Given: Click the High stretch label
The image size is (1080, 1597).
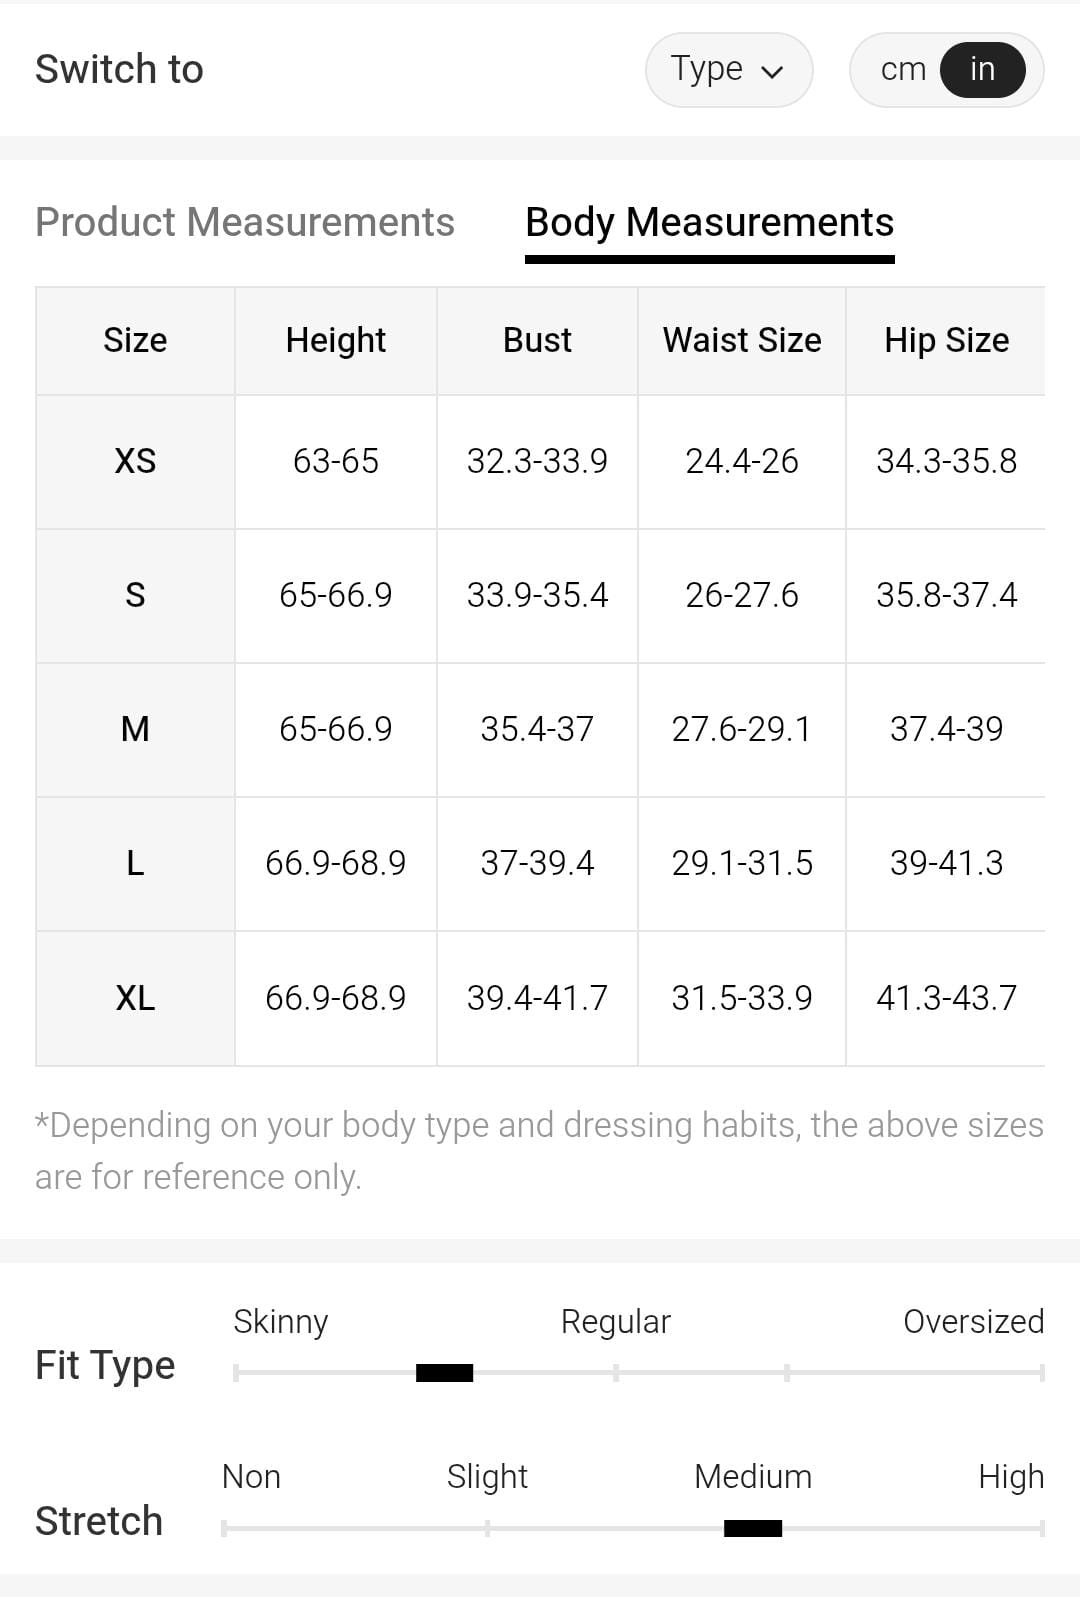Looking at the screenshot, I should coord(1010,1476).
